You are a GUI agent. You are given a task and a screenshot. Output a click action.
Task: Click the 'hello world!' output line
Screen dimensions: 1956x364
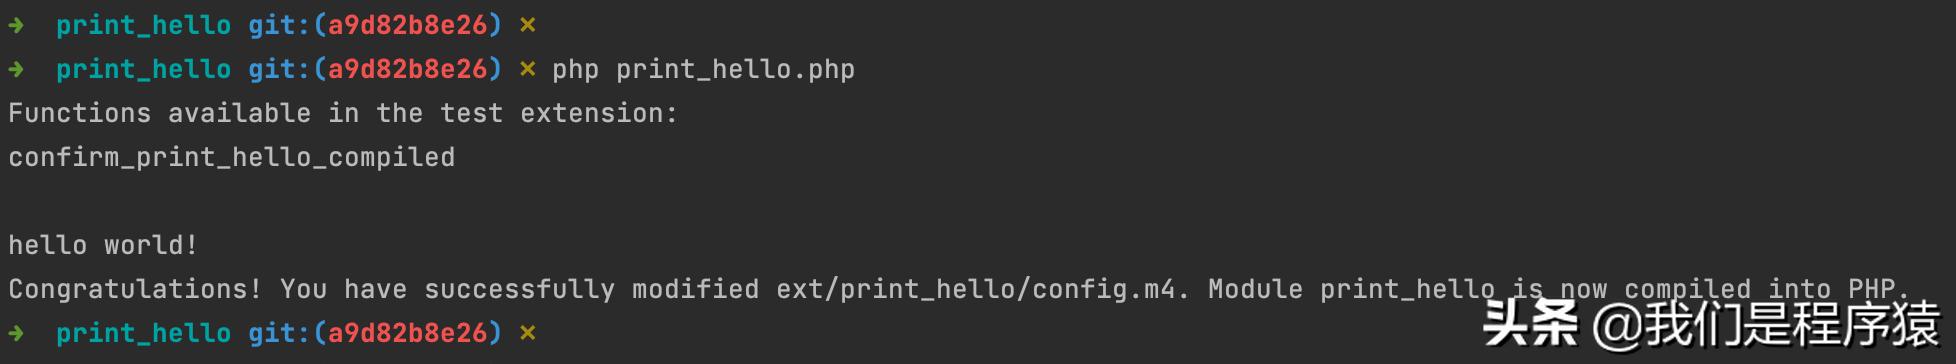click(104, 245)
